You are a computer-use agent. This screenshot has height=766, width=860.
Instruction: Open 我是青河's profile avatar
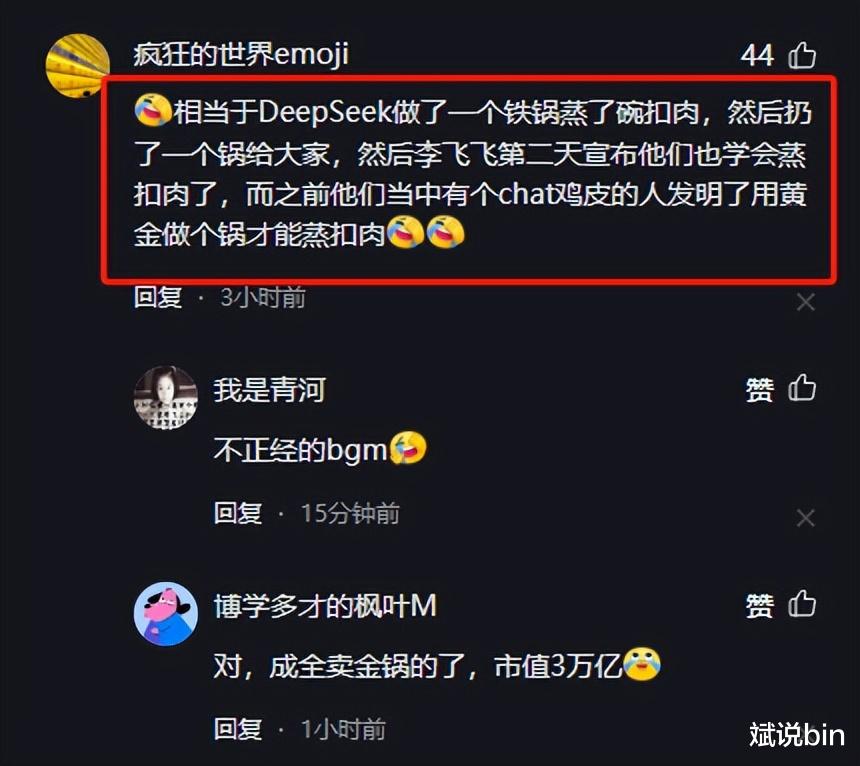tap(166, 398)
